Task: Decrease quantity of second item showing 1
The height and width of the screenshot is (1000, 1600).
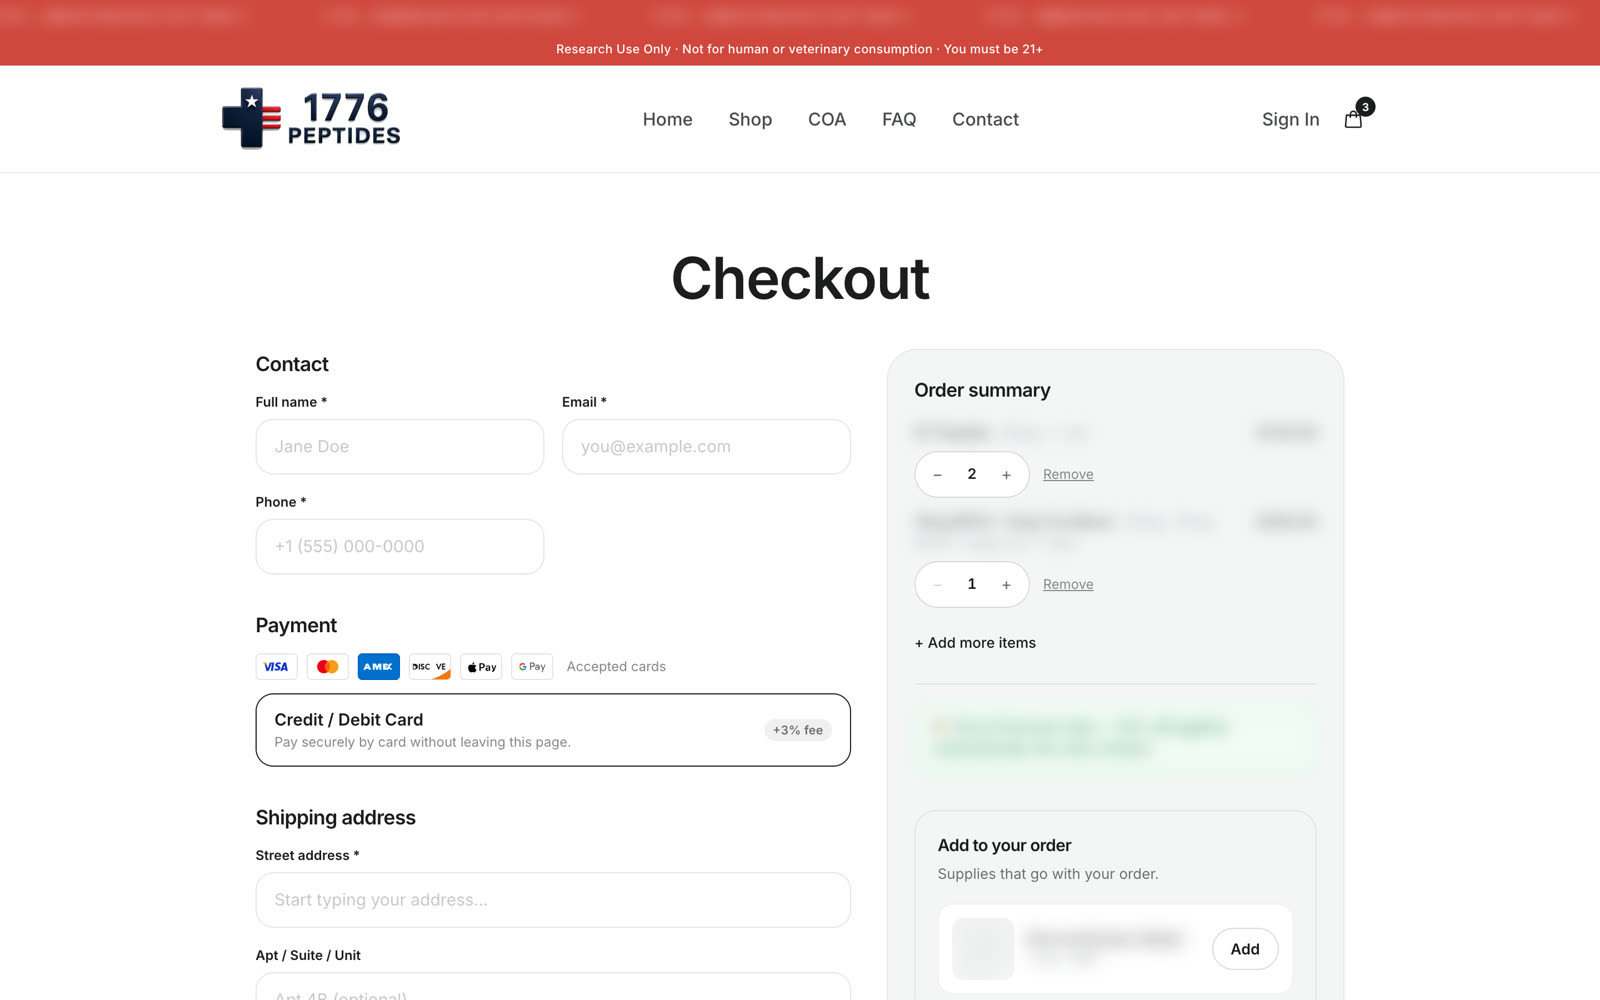Action: 937,585
